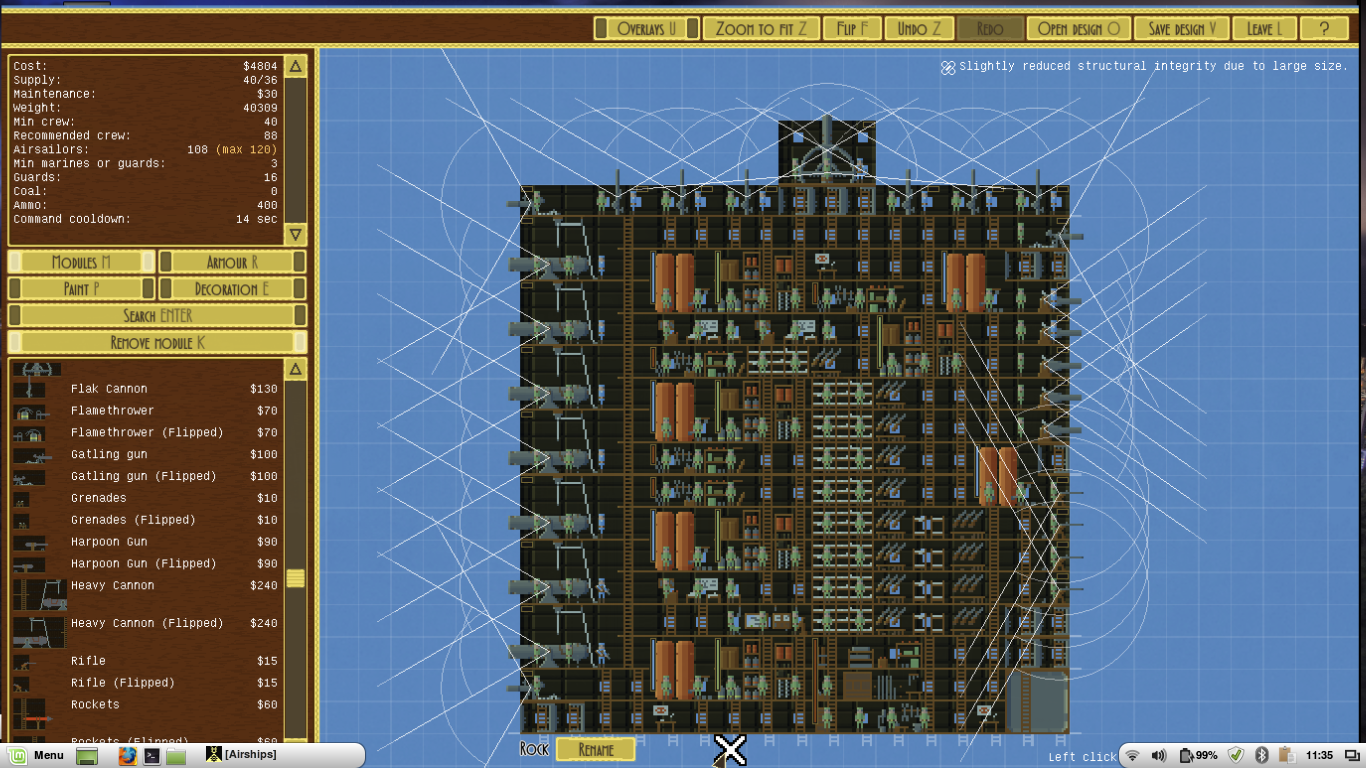This screenshot has width=1366, height=768.
Task: Toggle Overlays display
Action: (x=647, y=29)
